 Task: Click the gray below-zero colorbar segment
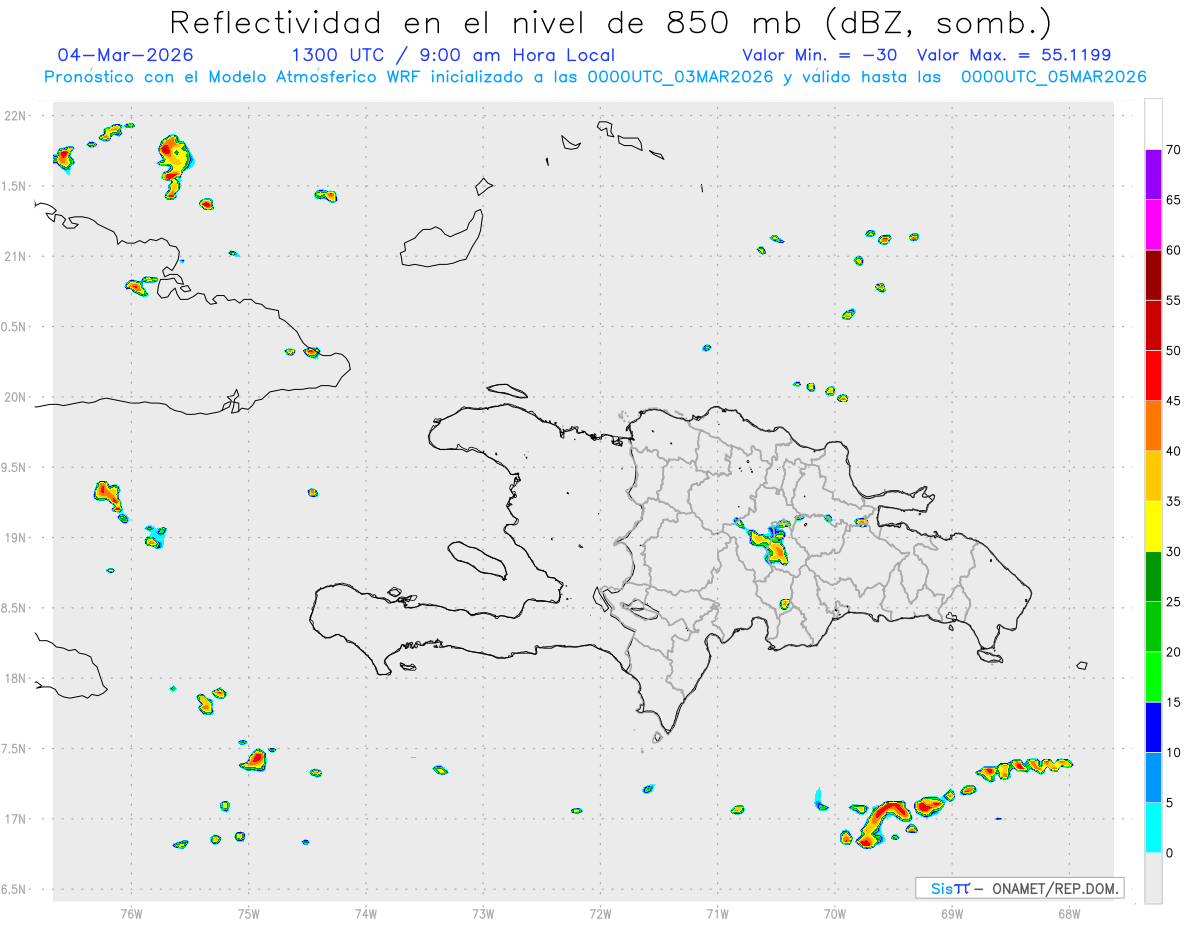coord(1153,878)
